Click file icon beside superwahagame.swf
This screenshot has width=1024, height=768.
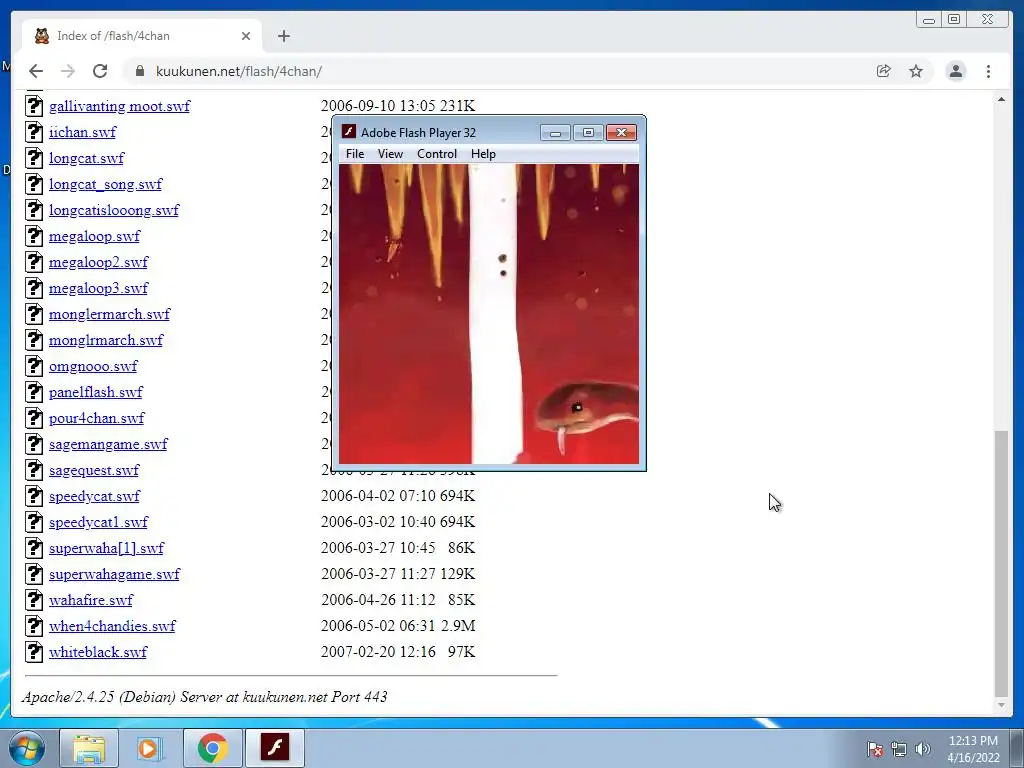[34, 573]
